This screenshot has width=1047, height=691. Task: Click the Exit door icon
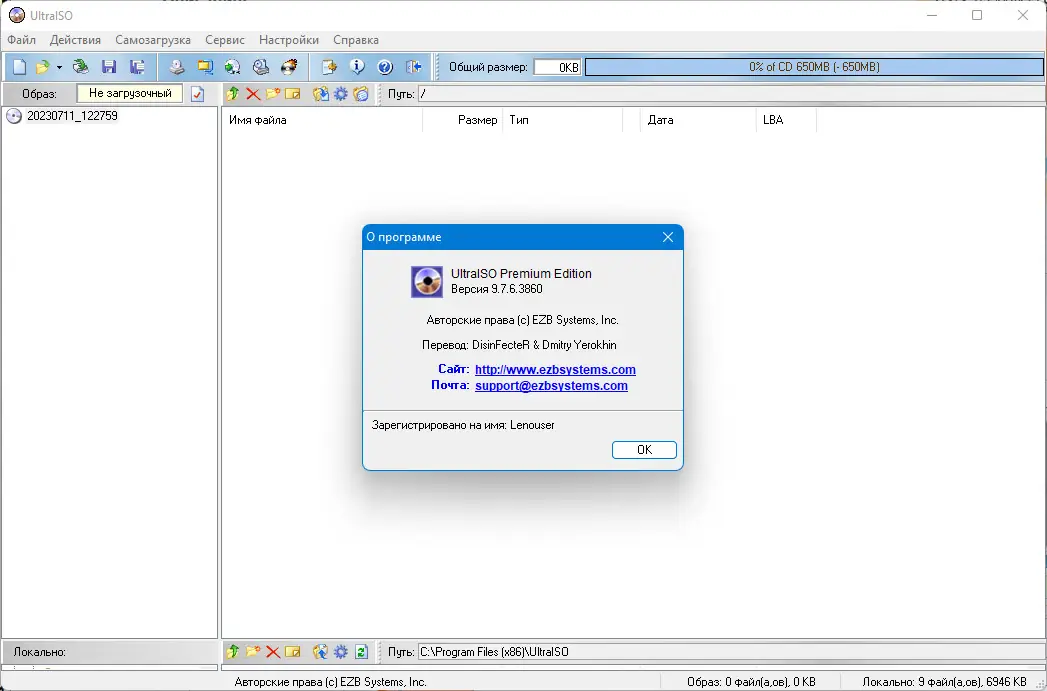coord(413,67)
